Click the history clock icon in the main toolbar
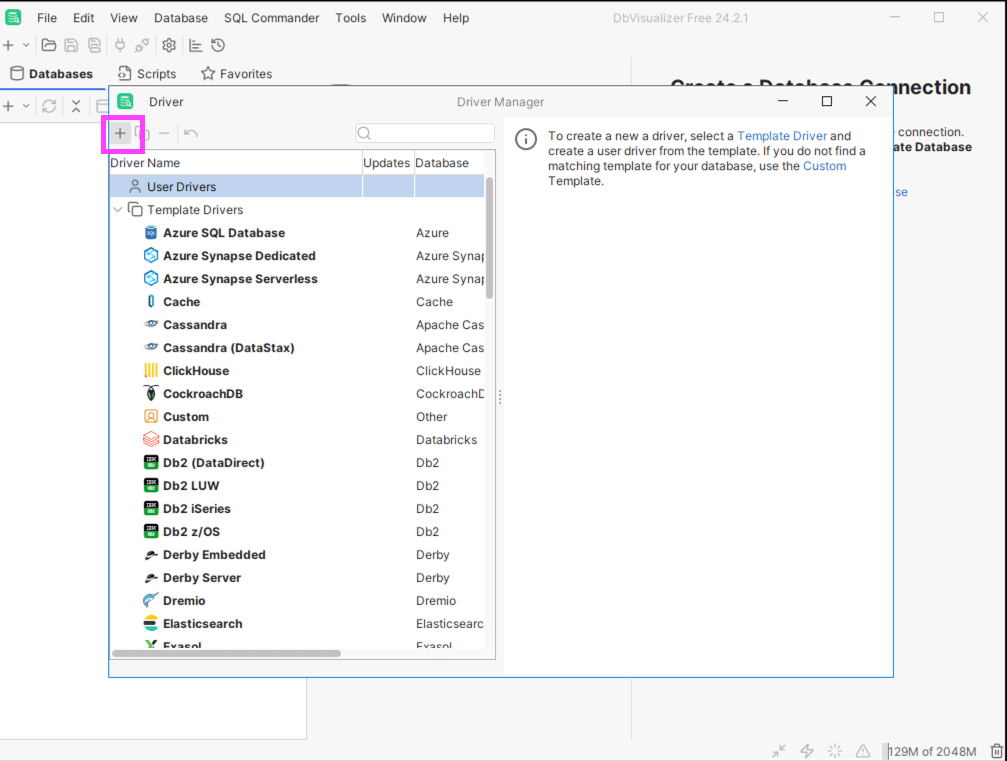The width and height of the screenshot is (1007, 761). tap(218, 45)
